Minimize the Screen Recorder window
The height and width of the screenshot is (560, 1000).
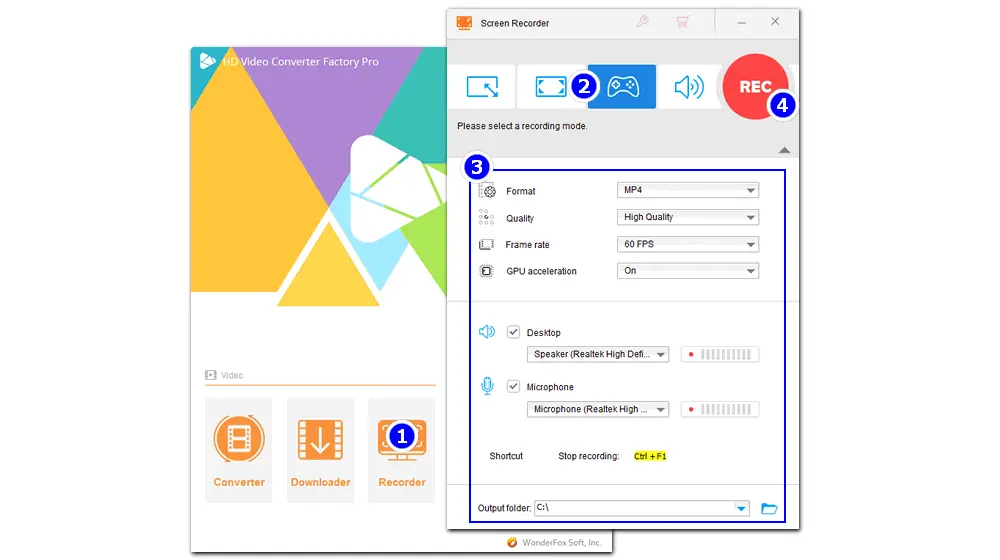point(741,22)
